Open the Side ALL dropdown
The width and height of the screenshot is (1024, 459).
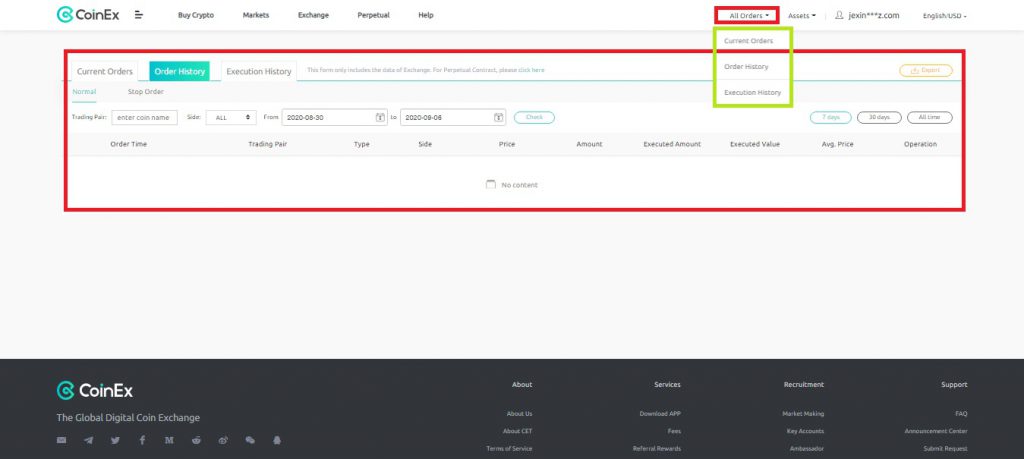pyautogui.click(x=231, y=118)
